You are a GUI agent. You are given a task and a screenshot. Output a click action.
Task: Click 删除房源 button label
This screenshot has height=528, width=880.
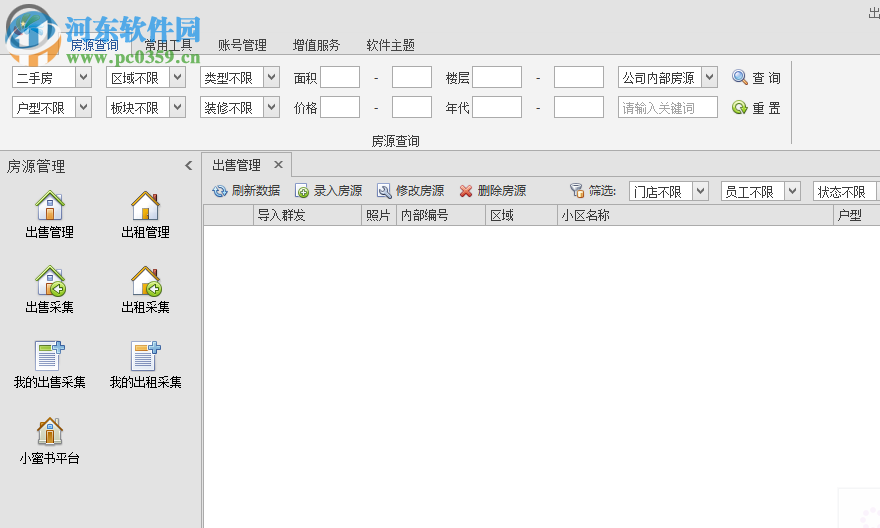(x=502, y=191)
